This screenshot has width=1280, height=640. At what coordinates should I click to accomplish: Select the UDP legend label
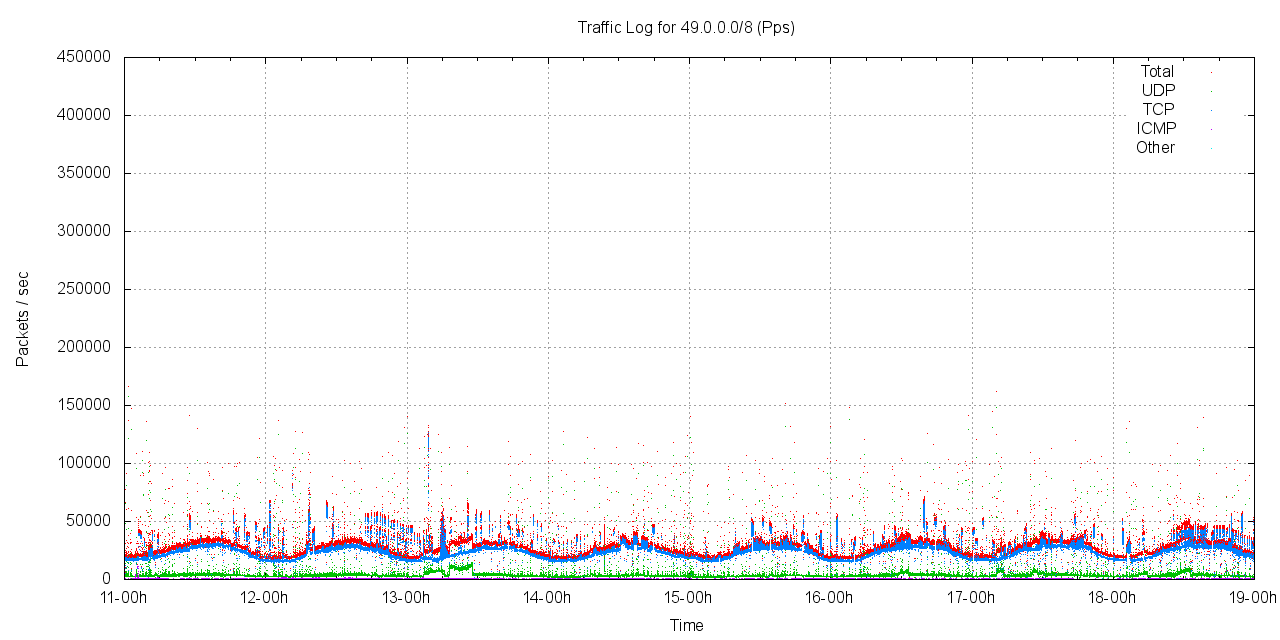[x=1158, y=91]
